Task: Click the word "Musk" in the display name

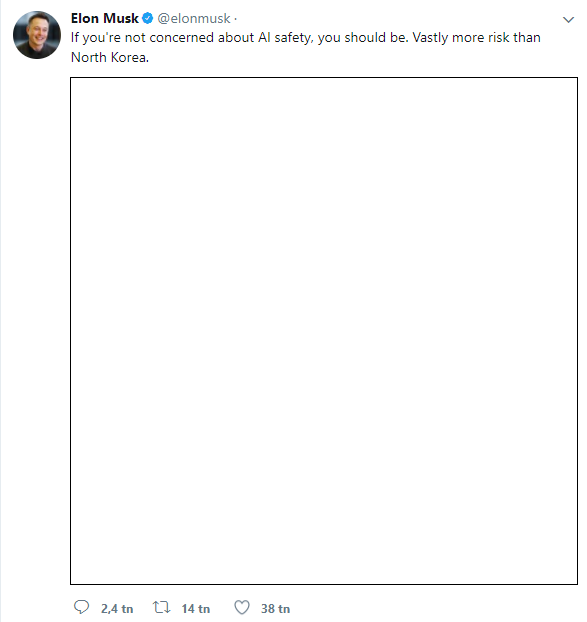Action: point(121,18)
